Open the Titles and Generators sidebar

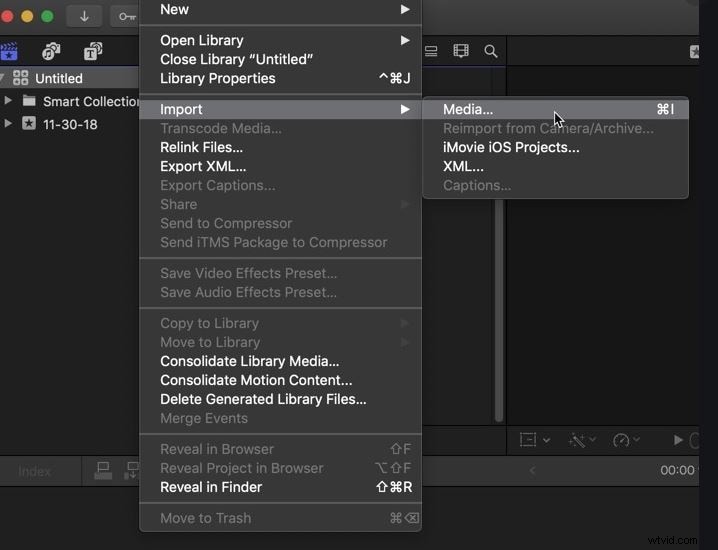[x=93, y=51]
